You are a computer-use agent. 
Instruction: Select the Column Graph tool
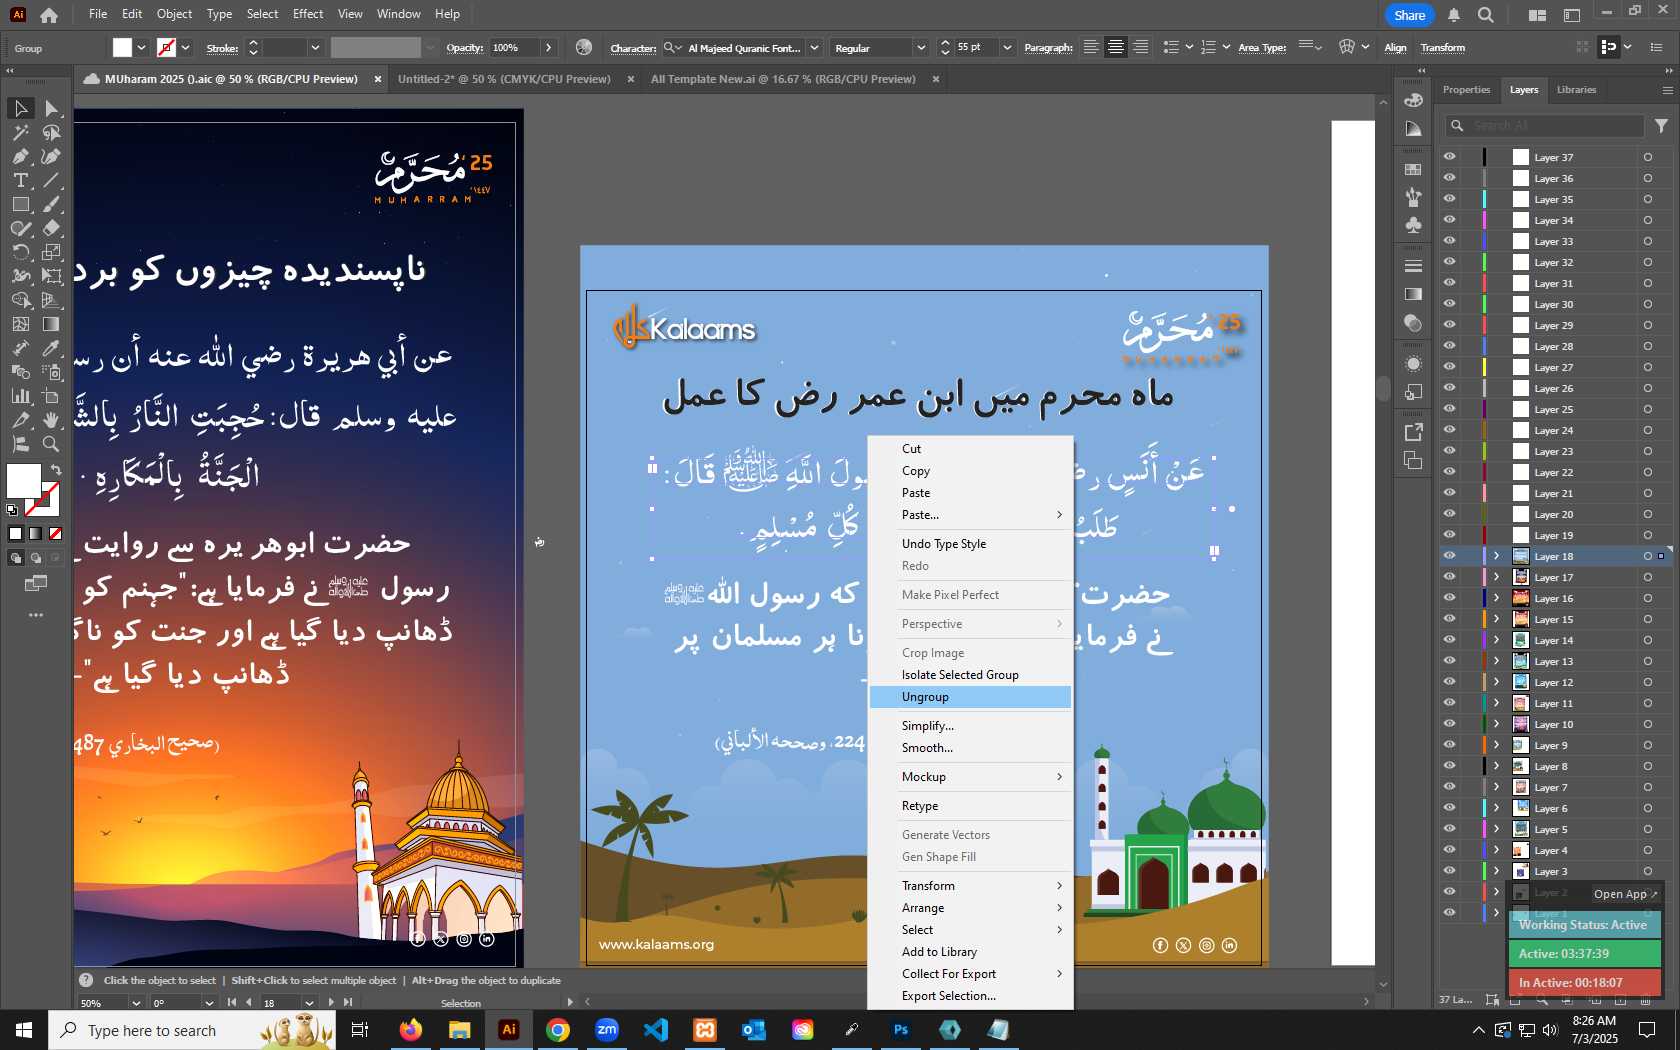click(x=20, y=396)
